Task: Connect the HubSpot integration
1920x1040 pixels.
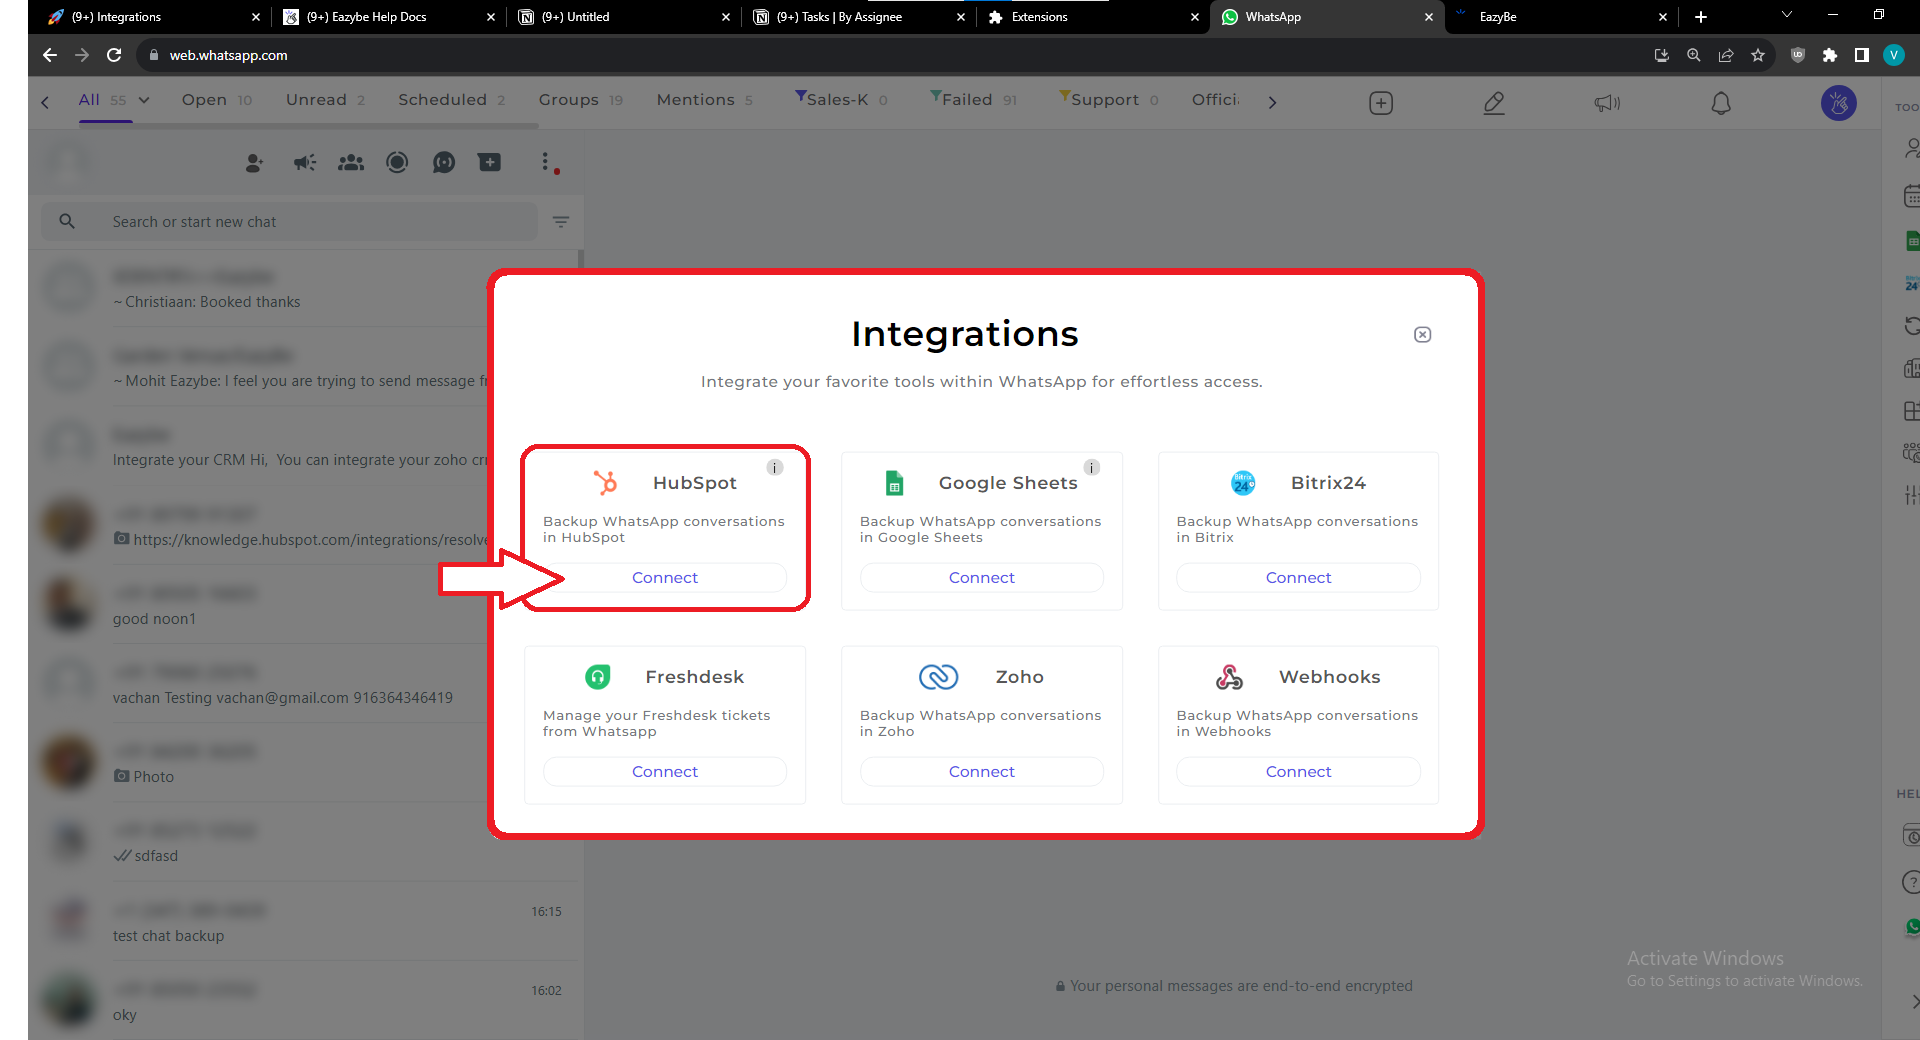Action: tap(664, 578)
